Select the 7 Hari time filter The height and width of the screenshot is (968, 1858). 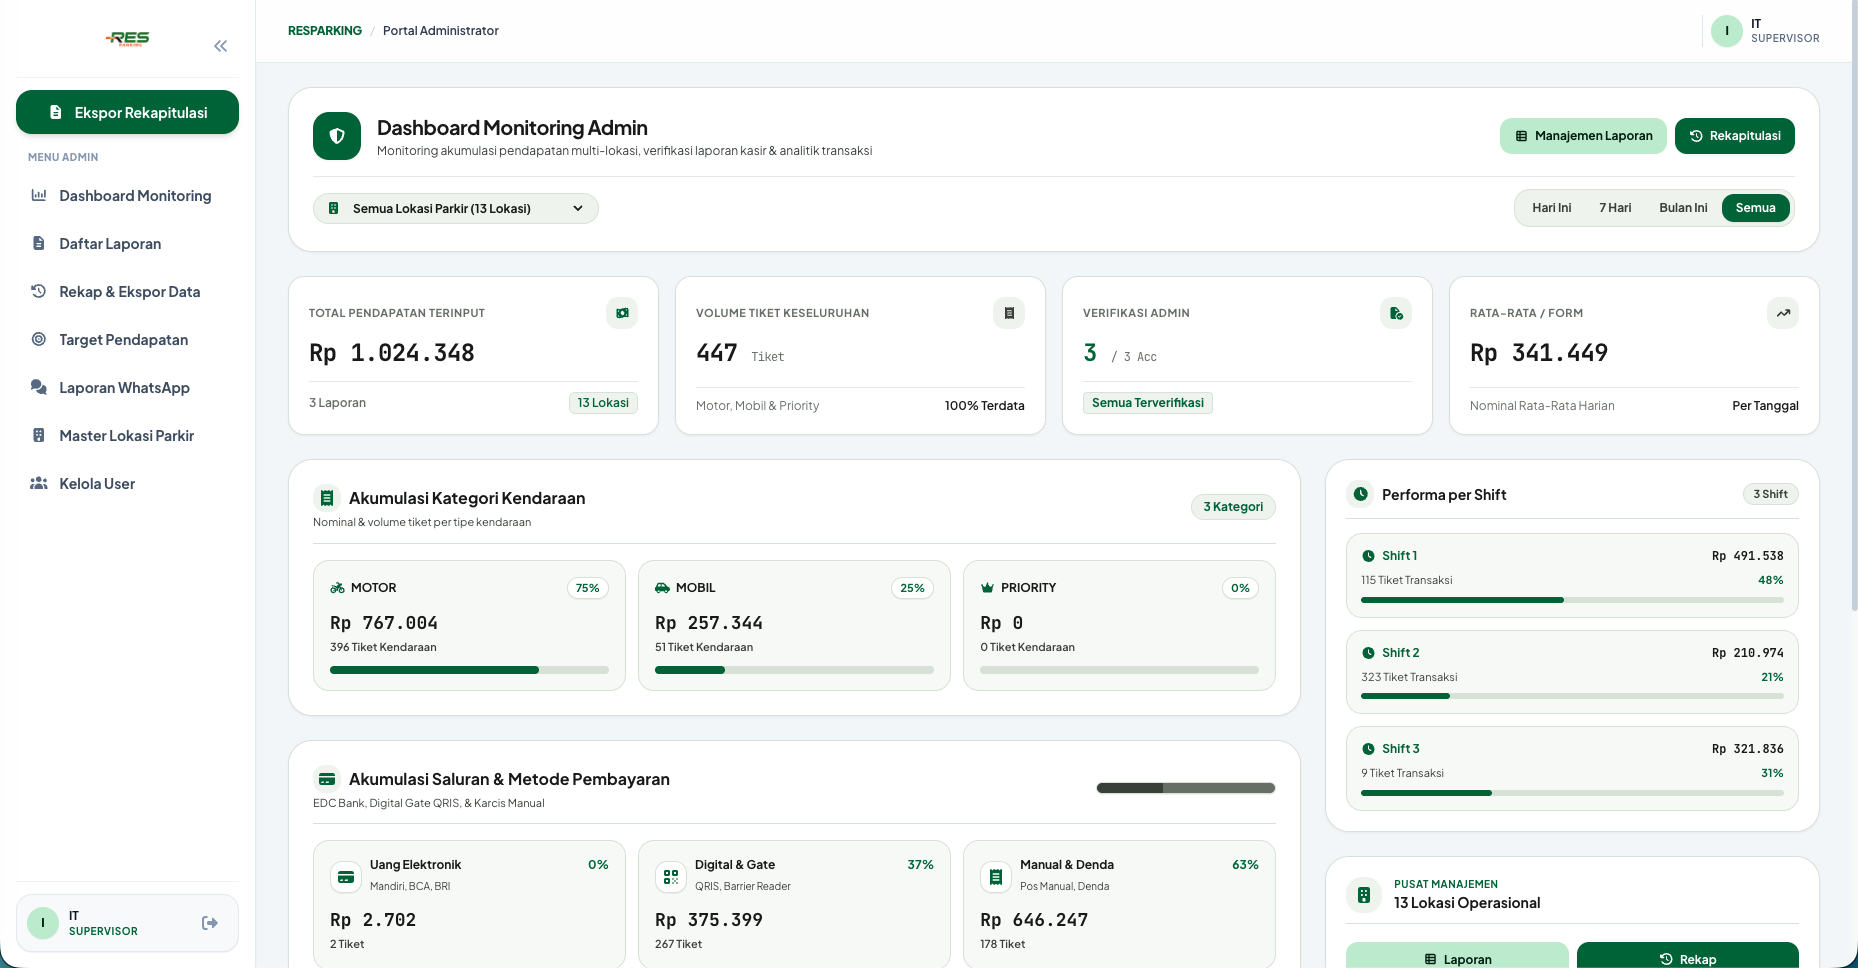[x=1615, y=208]
